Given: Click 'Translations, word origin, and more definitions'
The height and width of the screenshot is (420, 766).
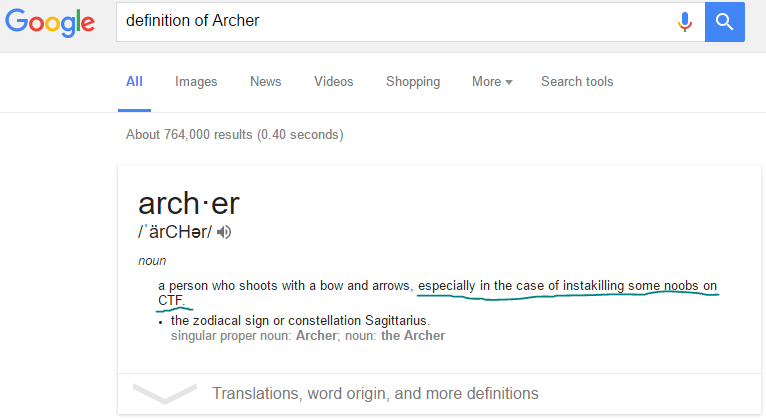Looking at the screenshot, I should (x=375, y=393).
